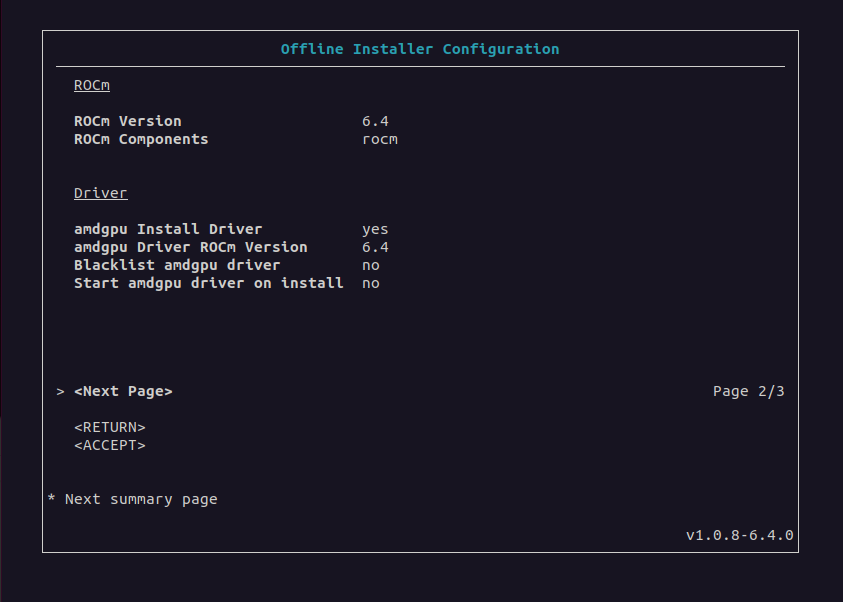Click the ROCm section heading

[x=92, y=85]
